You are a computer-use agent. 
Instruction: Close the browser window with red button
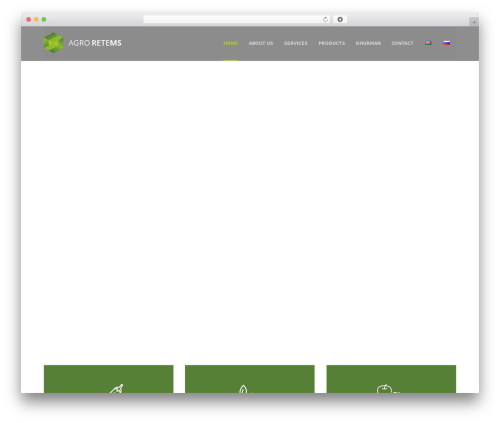(29, 19)
